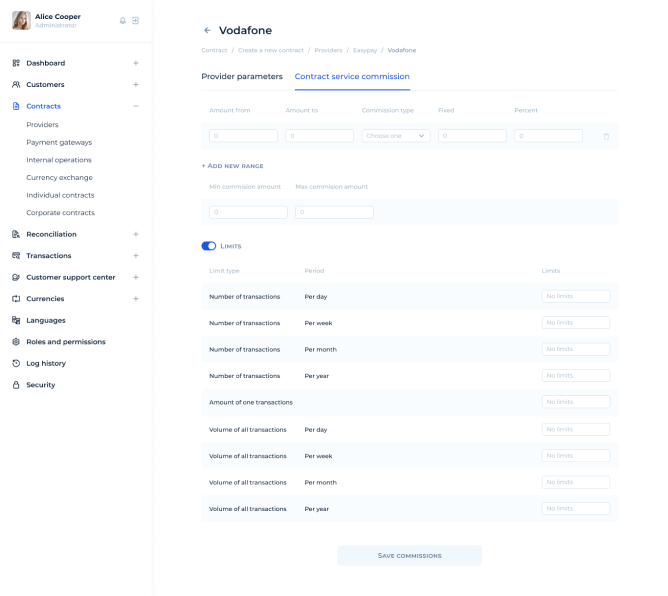Expand the Dashboard menu with plus
The image size is (668, 596).
(x=136, y=63)
